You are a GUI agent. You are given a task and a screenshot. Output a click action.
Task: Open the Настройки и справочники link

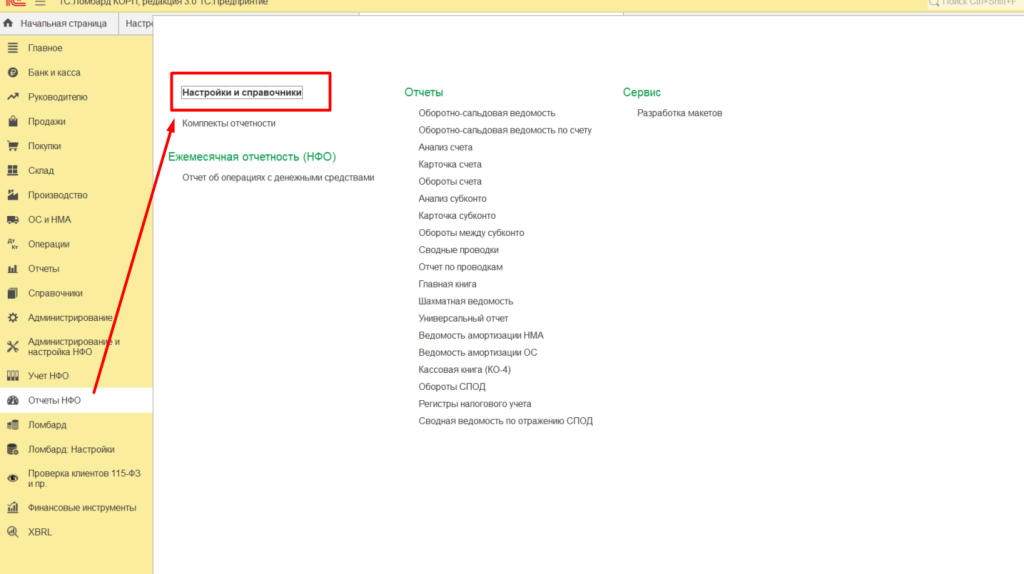(241, 92)
